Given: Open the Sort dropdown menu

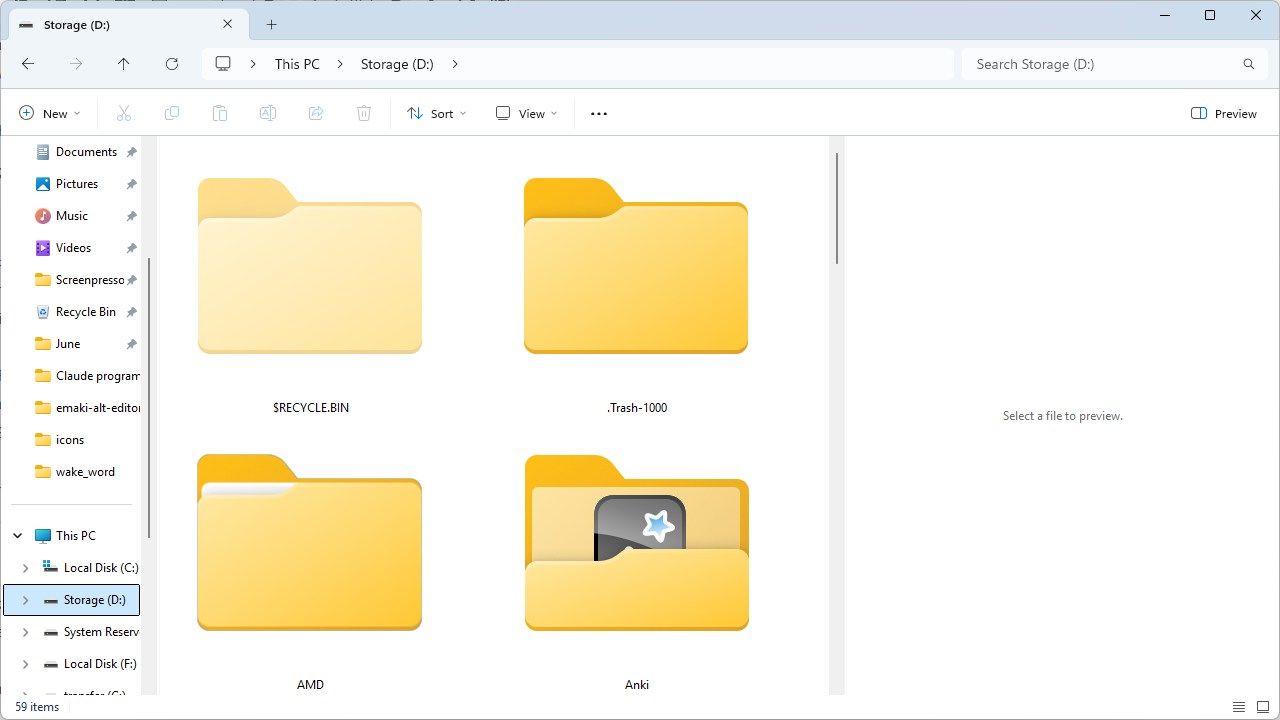Looking at the screenshot, I should tap(437, 114).
